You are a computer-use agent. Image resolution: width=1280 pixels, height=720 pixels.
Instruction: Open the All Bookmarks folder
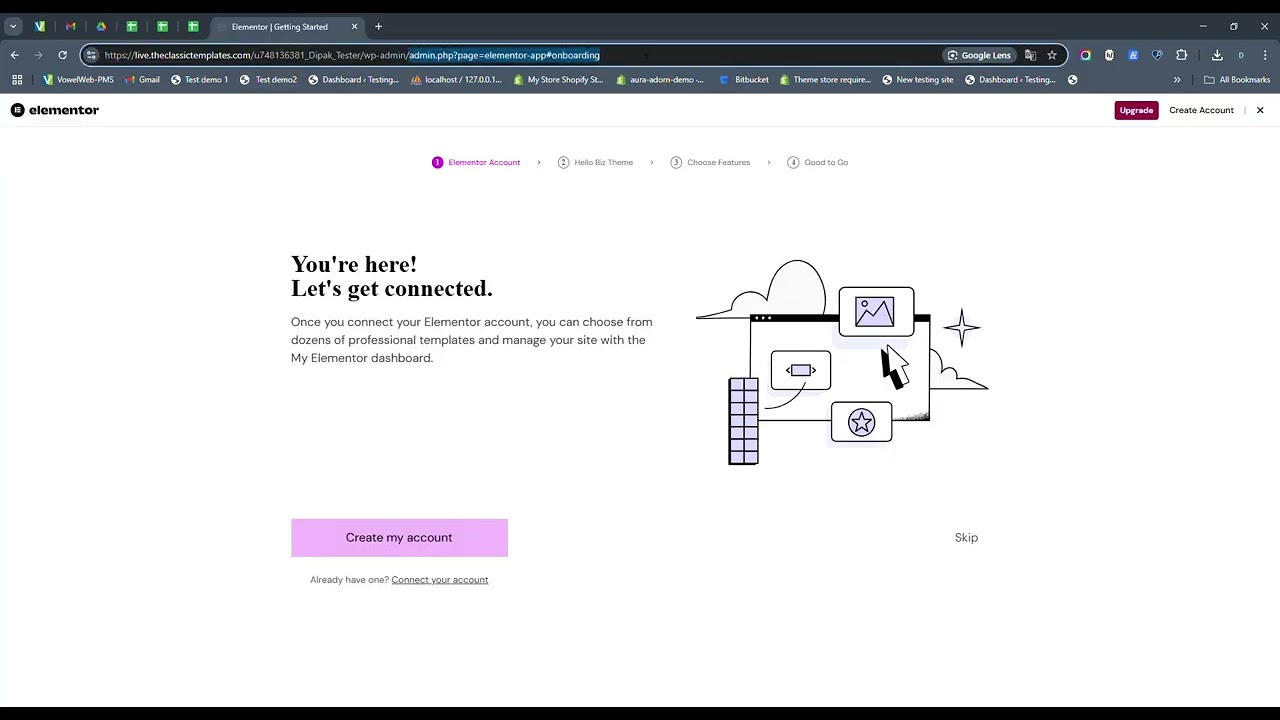click(1237, 80)
